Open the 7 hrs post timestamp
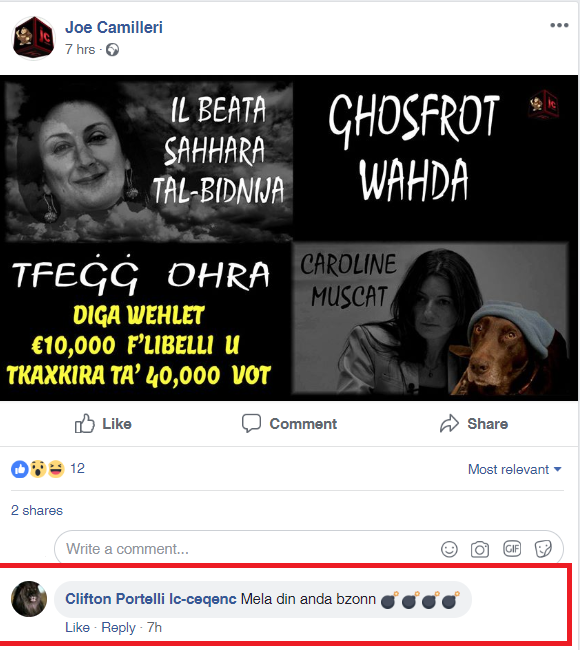Viewport: 580px width, 650px height. click(x=80, y=50)
